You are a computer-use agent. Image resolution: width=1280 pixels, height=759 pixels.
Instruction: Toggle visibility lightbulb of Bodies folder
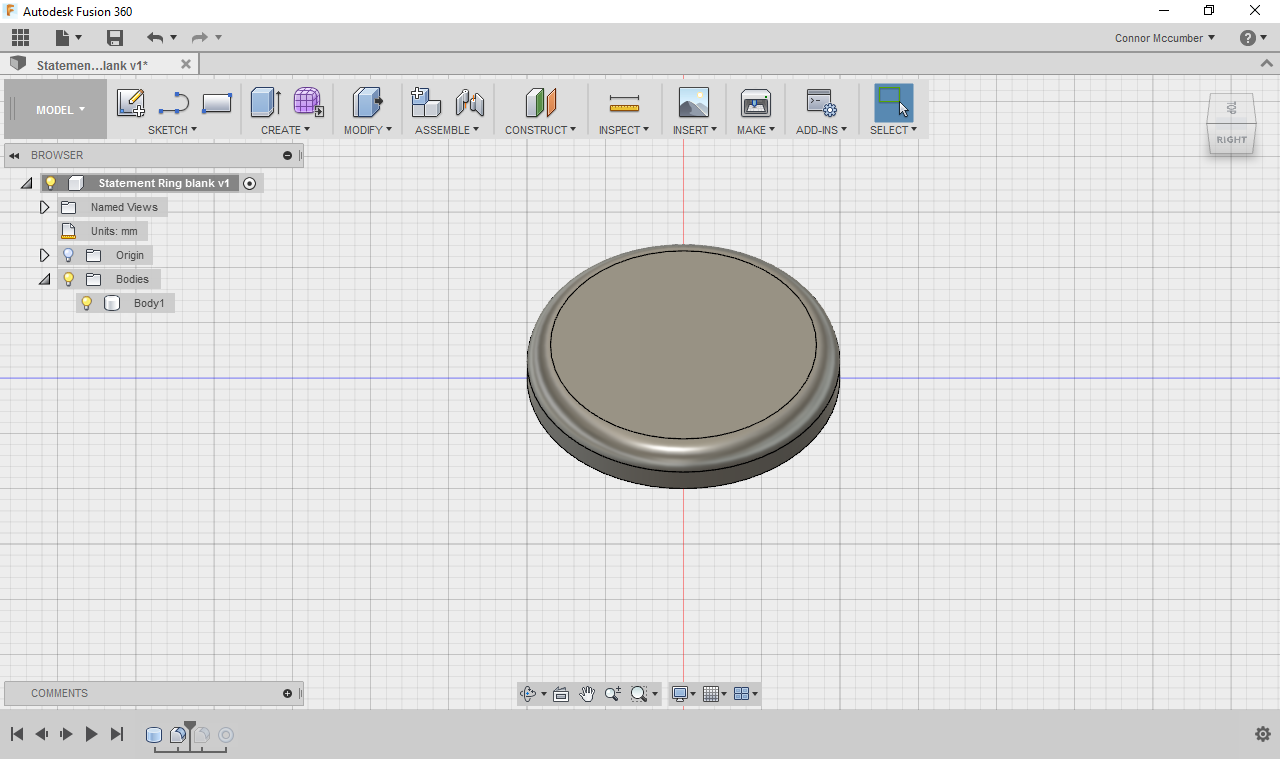[x=69, y=279]
